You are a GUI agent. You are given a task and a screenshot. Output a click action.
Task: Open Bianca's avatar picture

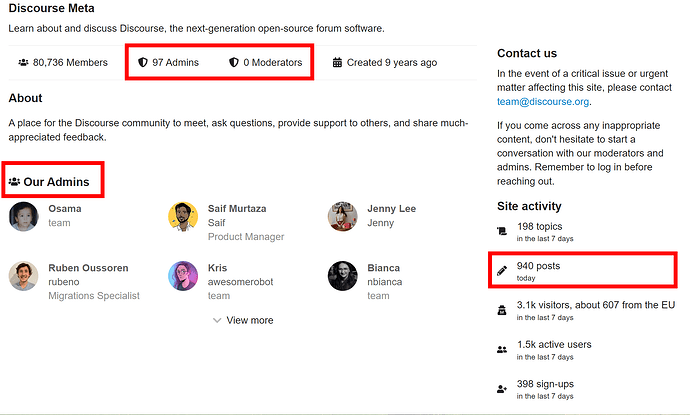pos(342,276)
